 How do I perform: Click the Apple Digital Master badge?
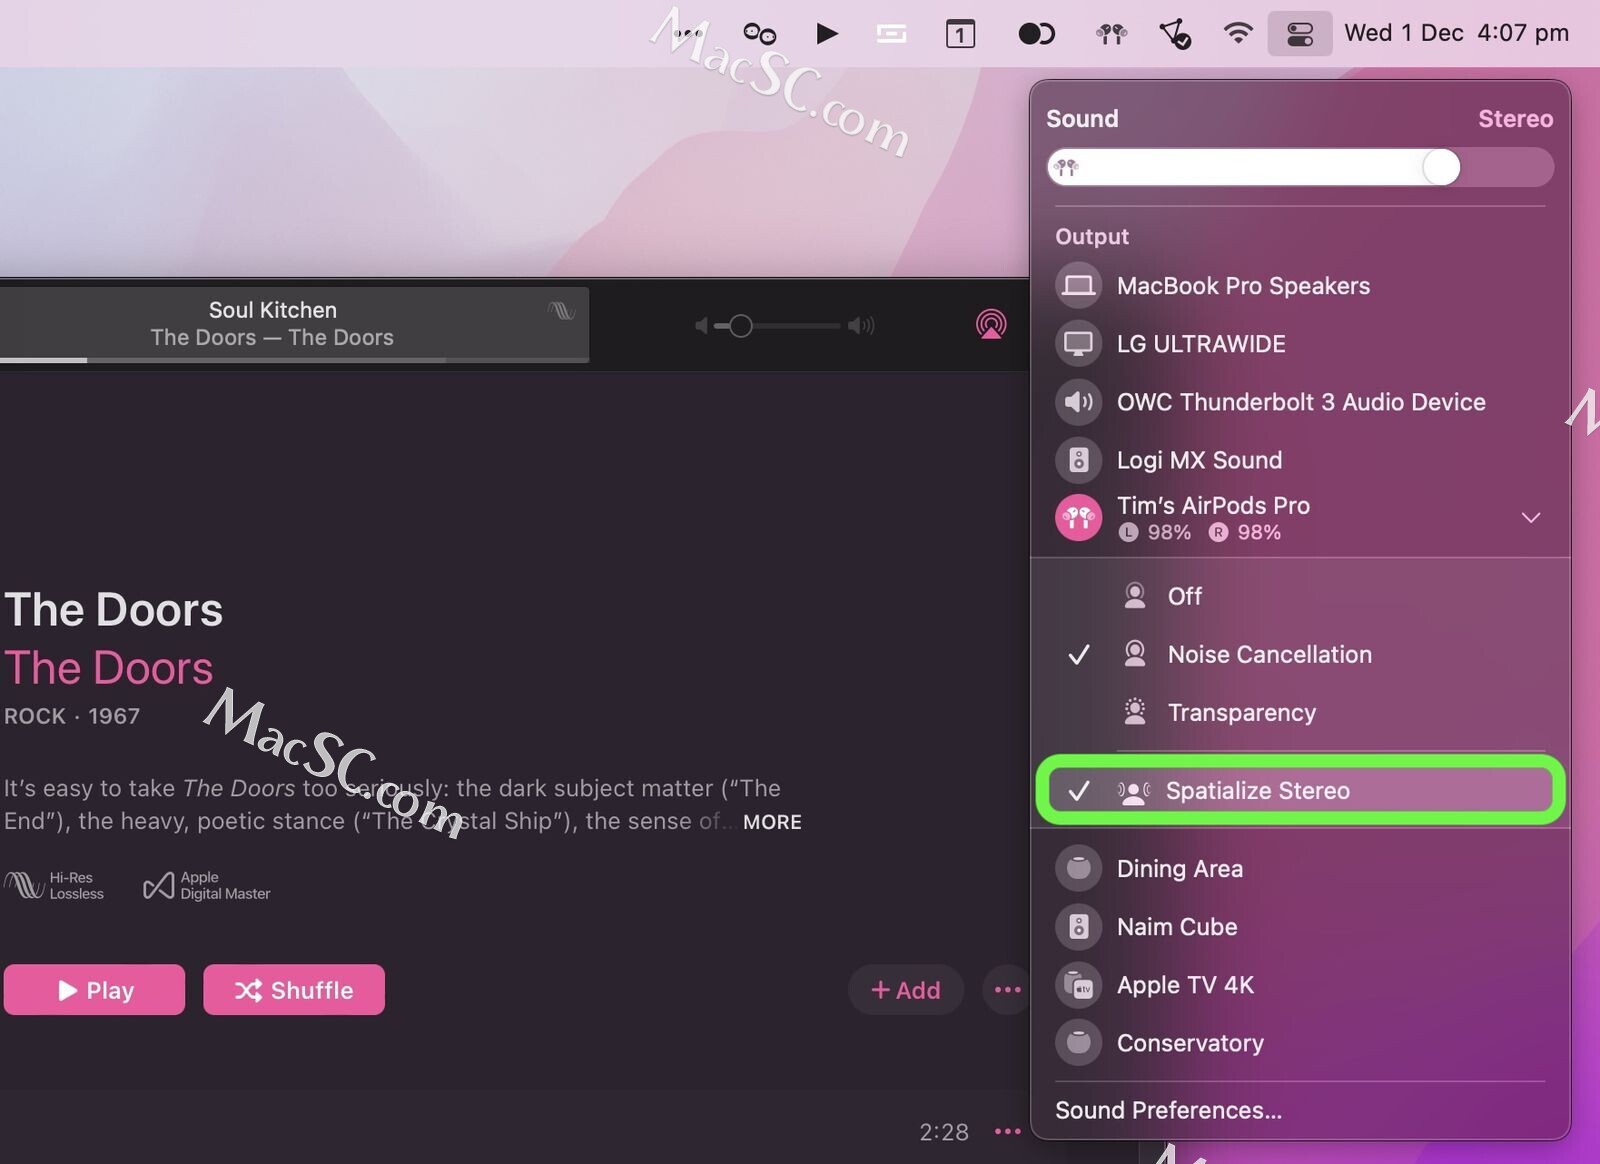tap(207, 886)
